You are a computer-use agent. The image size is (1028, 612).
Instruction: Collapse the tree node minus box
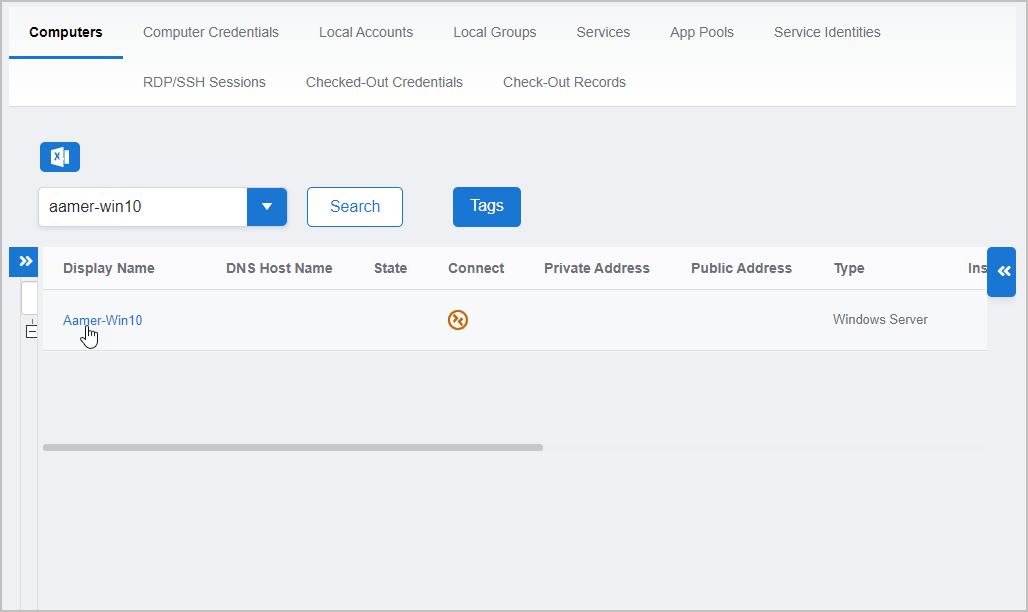pyautogui.click(x=31, y=331)
